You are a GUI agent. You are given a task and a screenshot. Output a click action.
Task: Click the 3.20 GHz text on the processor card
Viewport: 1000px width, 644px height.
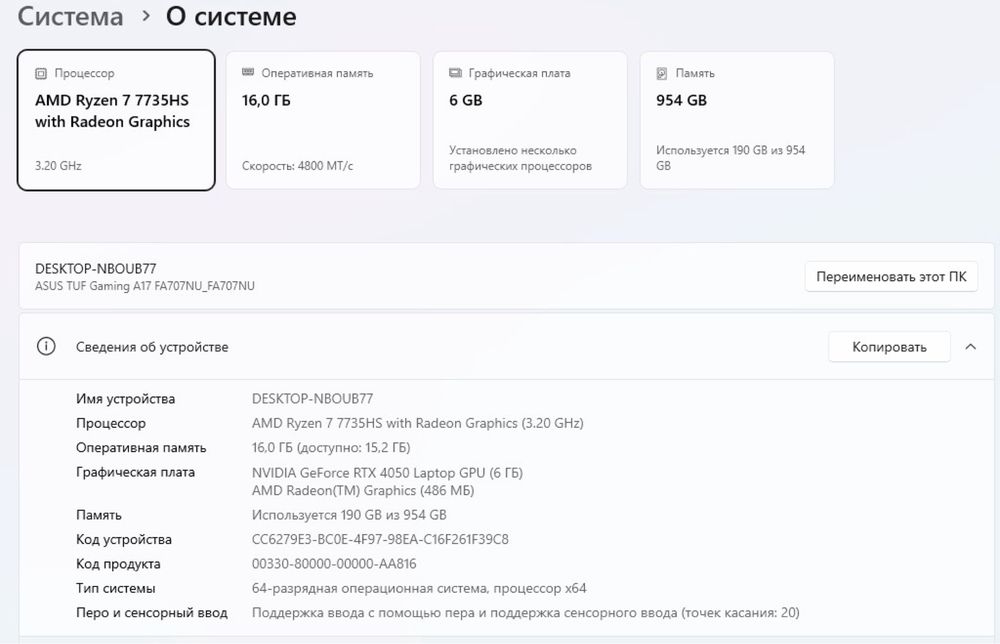[x=58, y=166]
